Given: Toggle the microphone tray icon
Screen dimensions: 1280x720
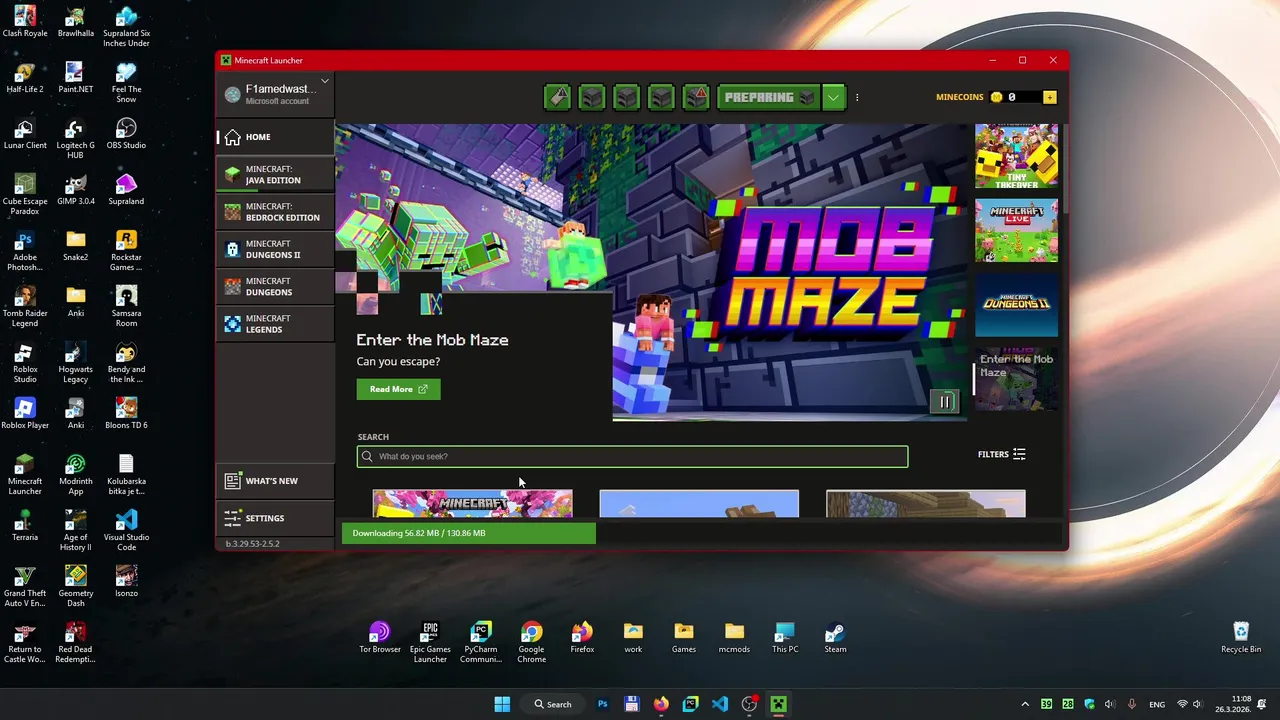Looking at the screenshot, I should click(x=1132, y=704).
